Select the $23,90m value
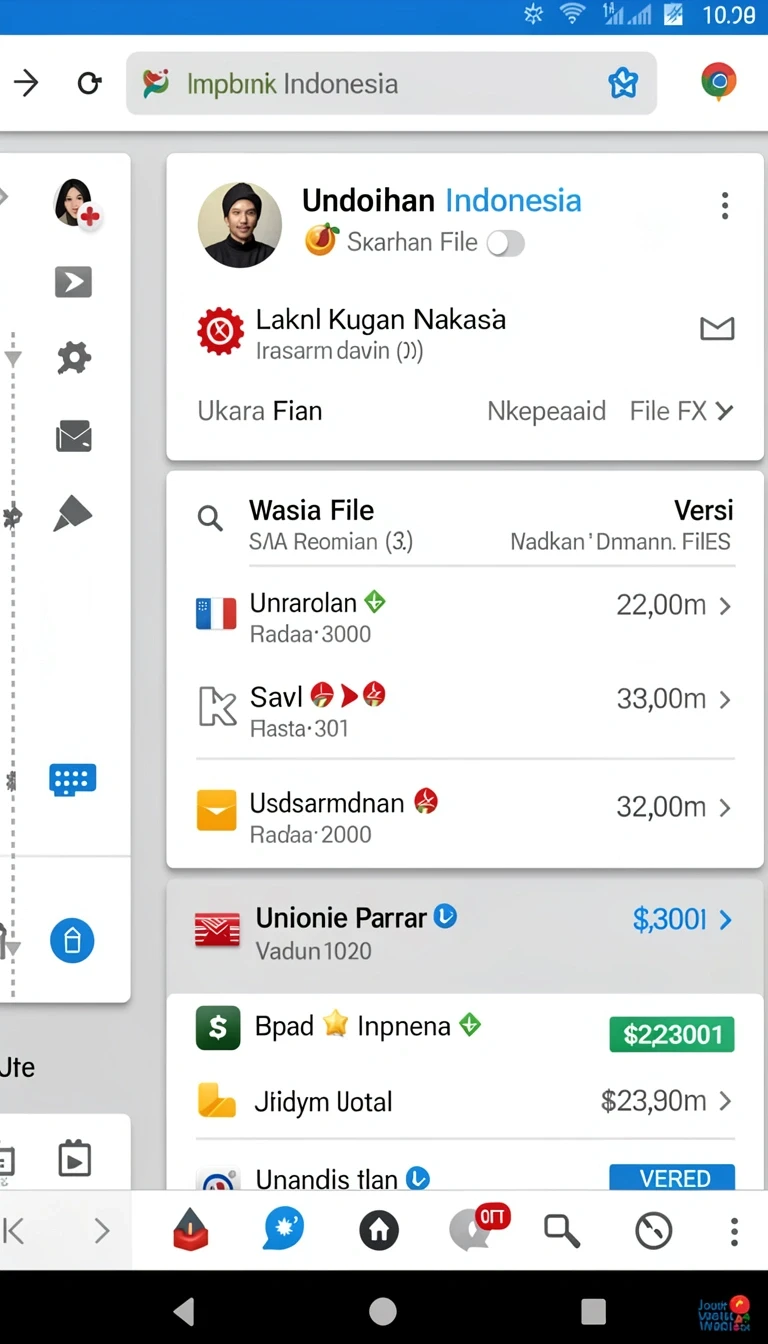 (x=653, y=1101)
